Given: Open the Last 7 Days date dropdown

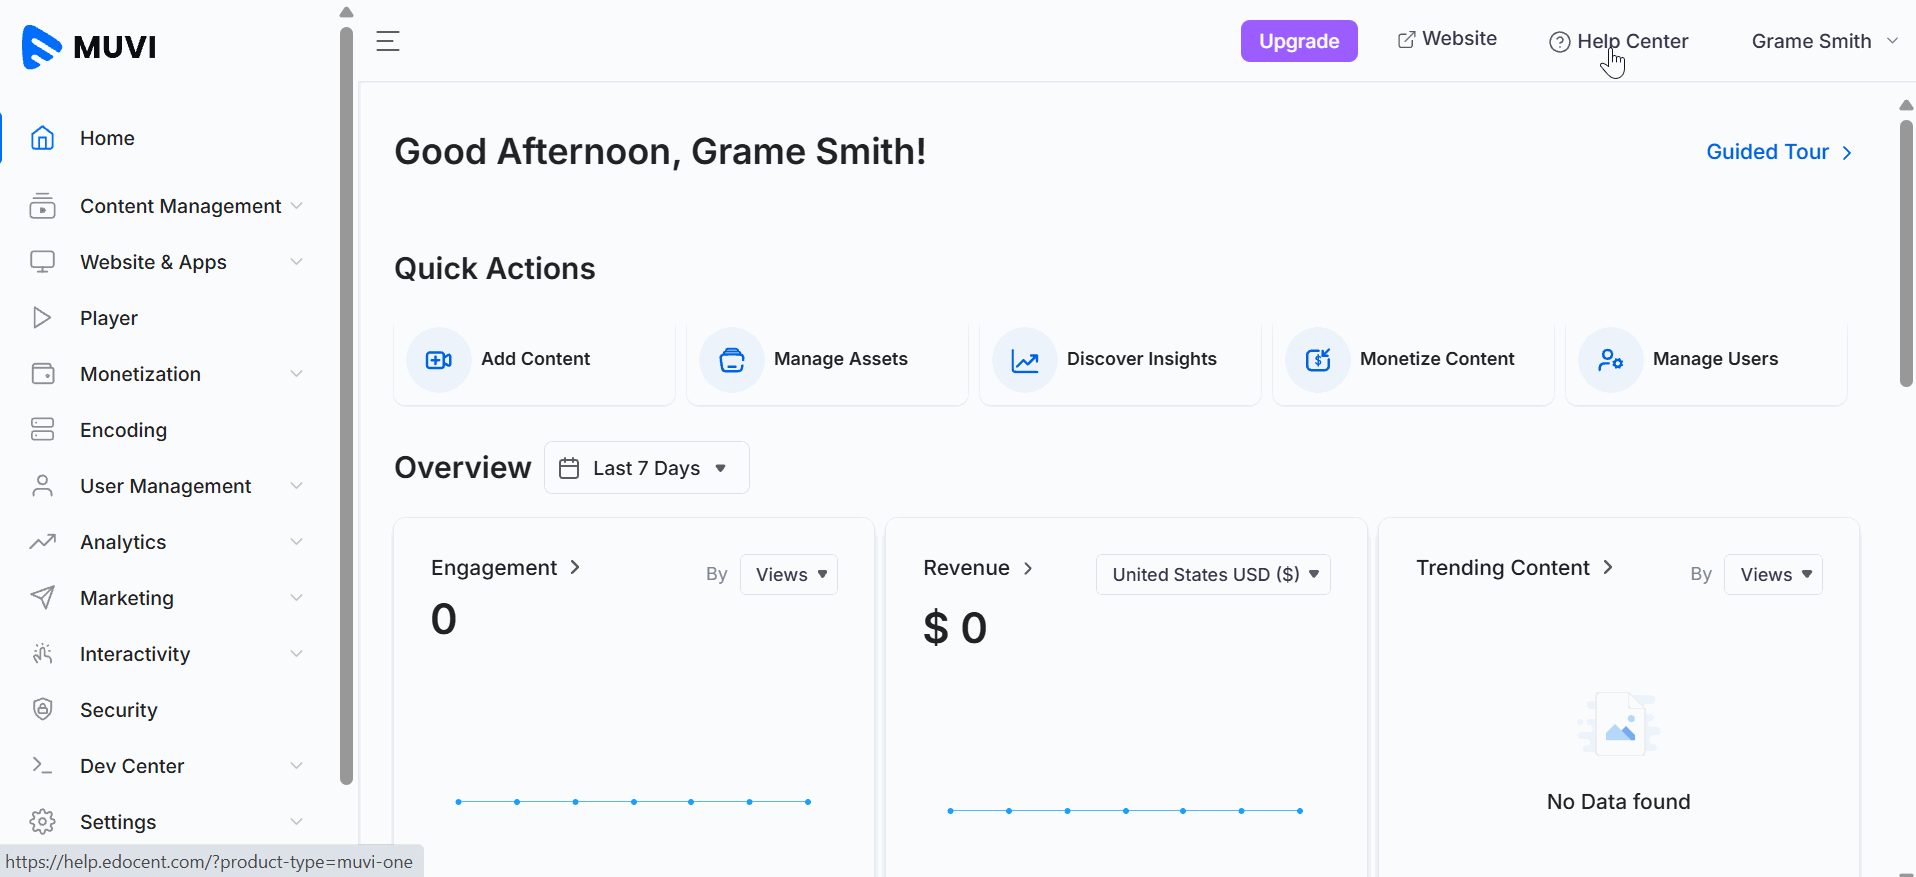Looking at the screenshot, I should tap(646, 468).
